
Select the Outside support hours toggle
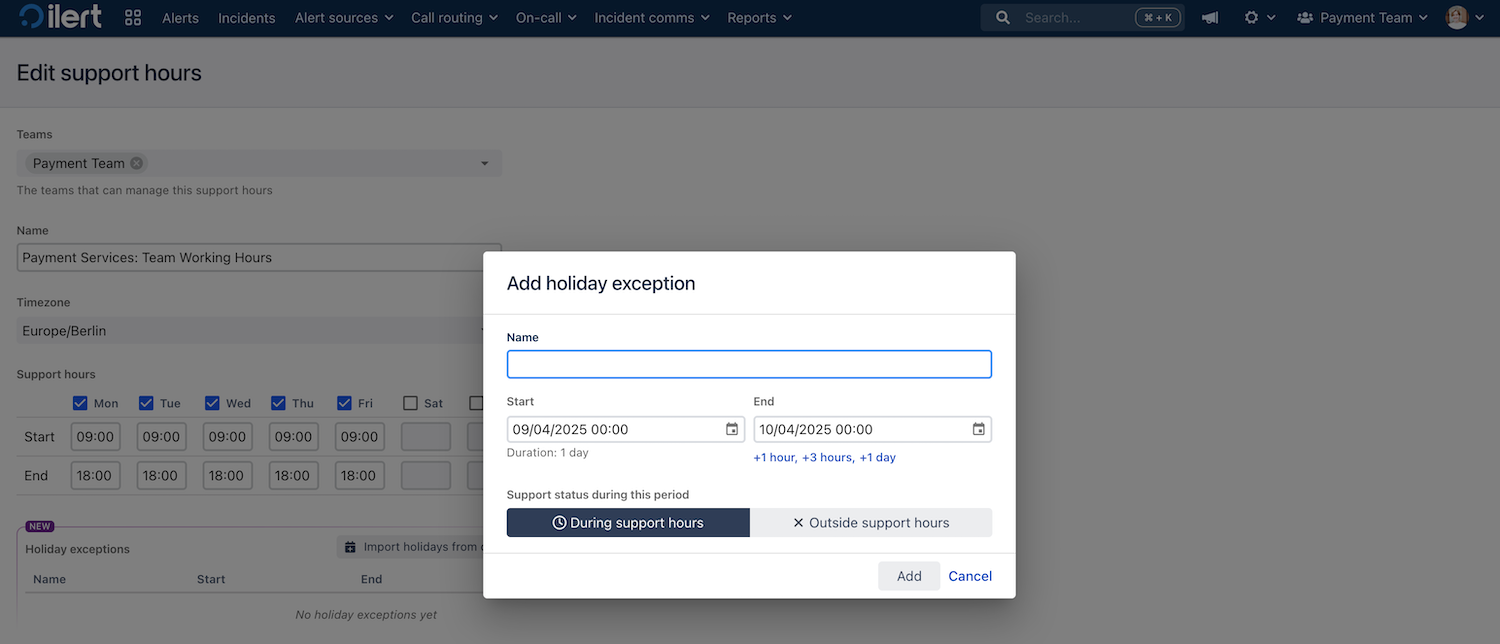870,522
